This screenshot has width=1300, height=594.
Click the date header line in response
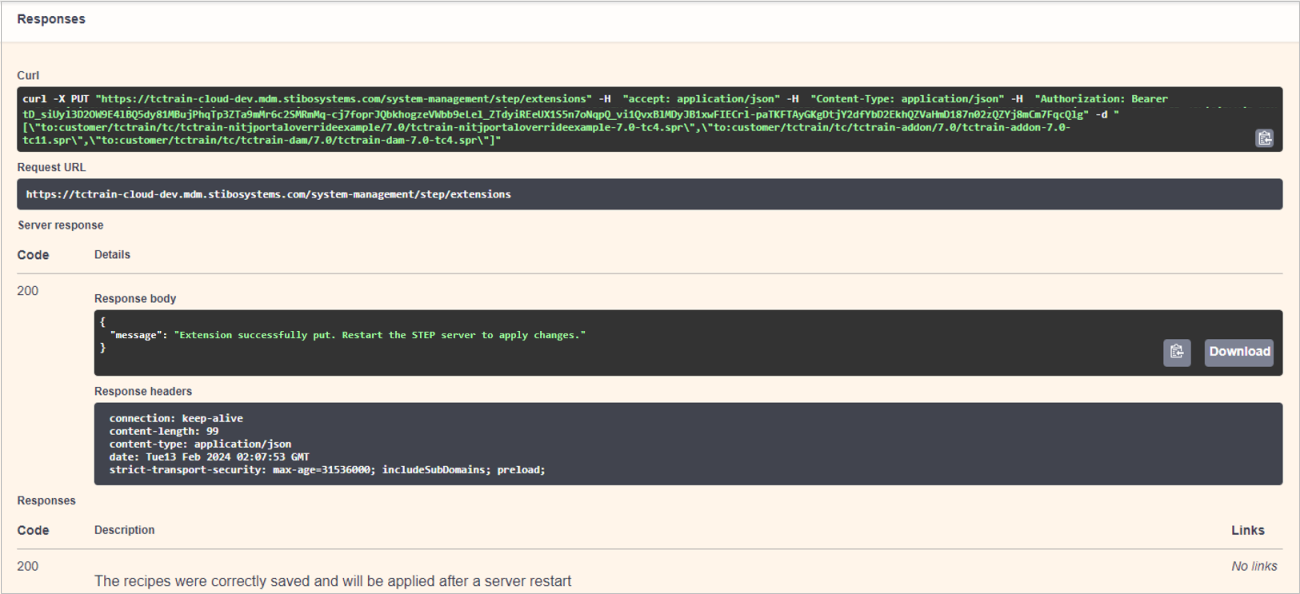pyautogui.click(x=202, y=457)
